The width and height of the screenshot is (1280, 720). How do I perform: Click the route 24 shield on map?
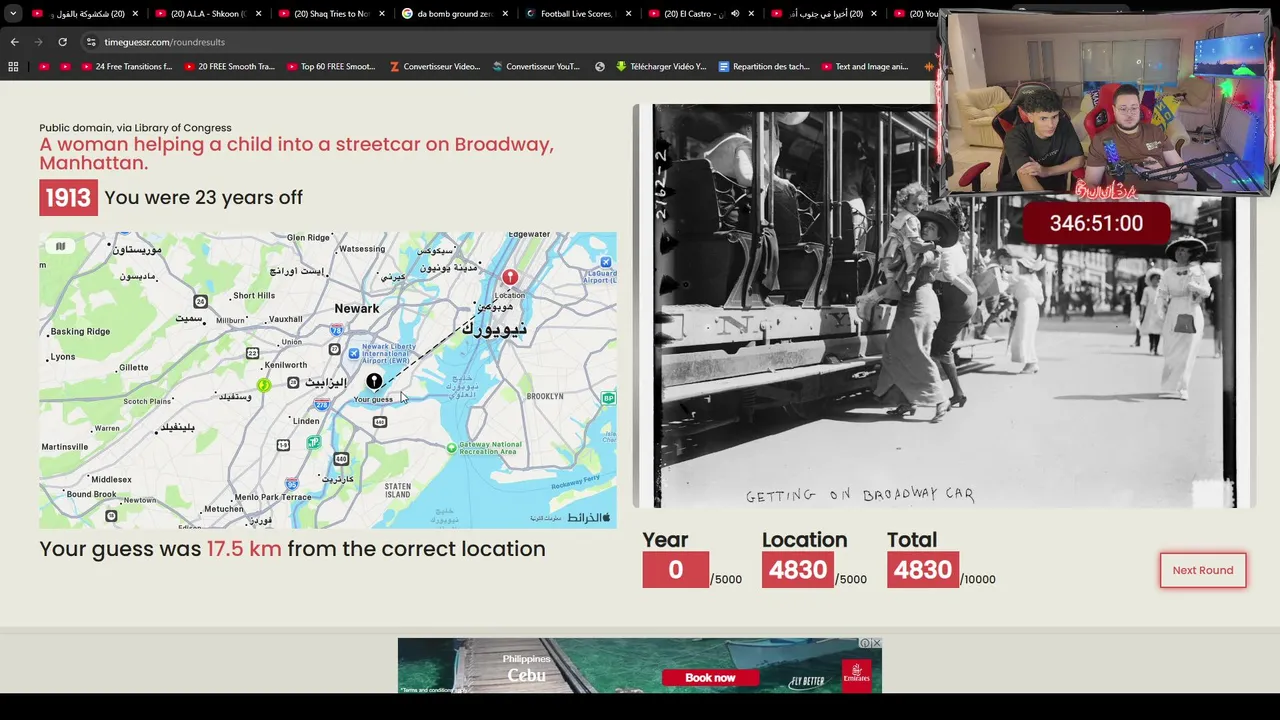pos(201,301)
